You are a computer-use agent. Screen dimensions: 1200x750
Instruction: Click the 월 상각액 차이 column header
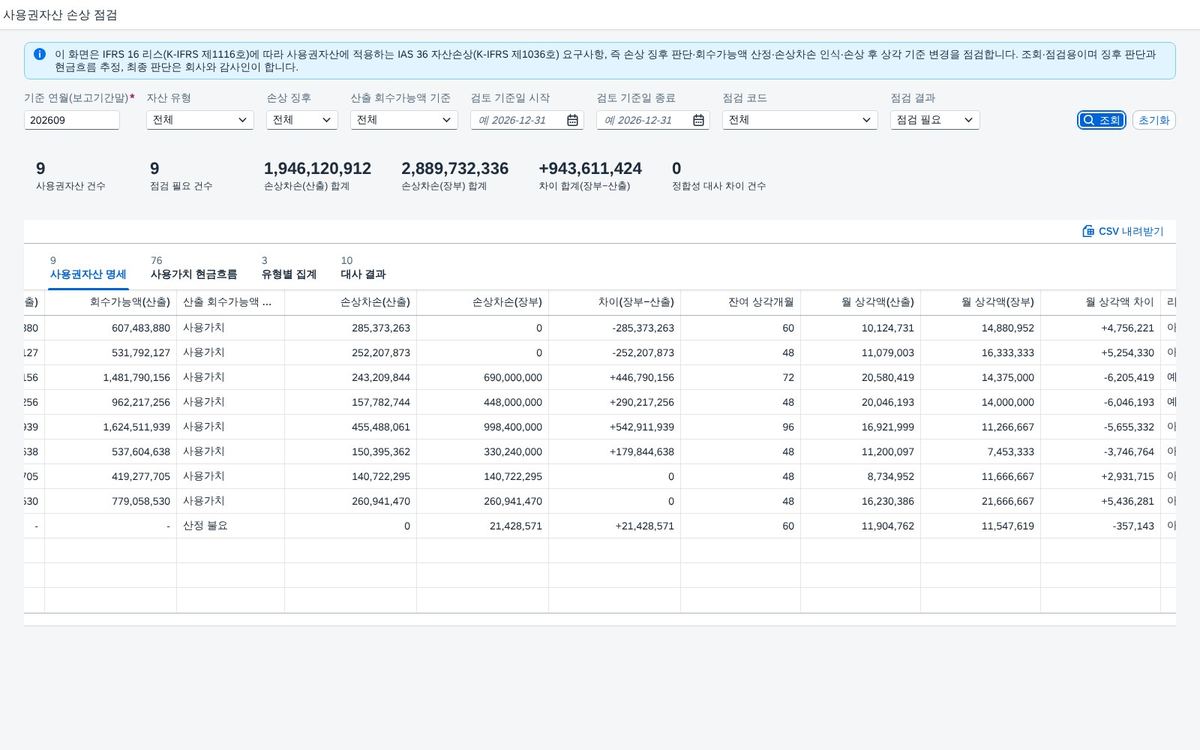pyautogui.click(x=1101, y=302)
